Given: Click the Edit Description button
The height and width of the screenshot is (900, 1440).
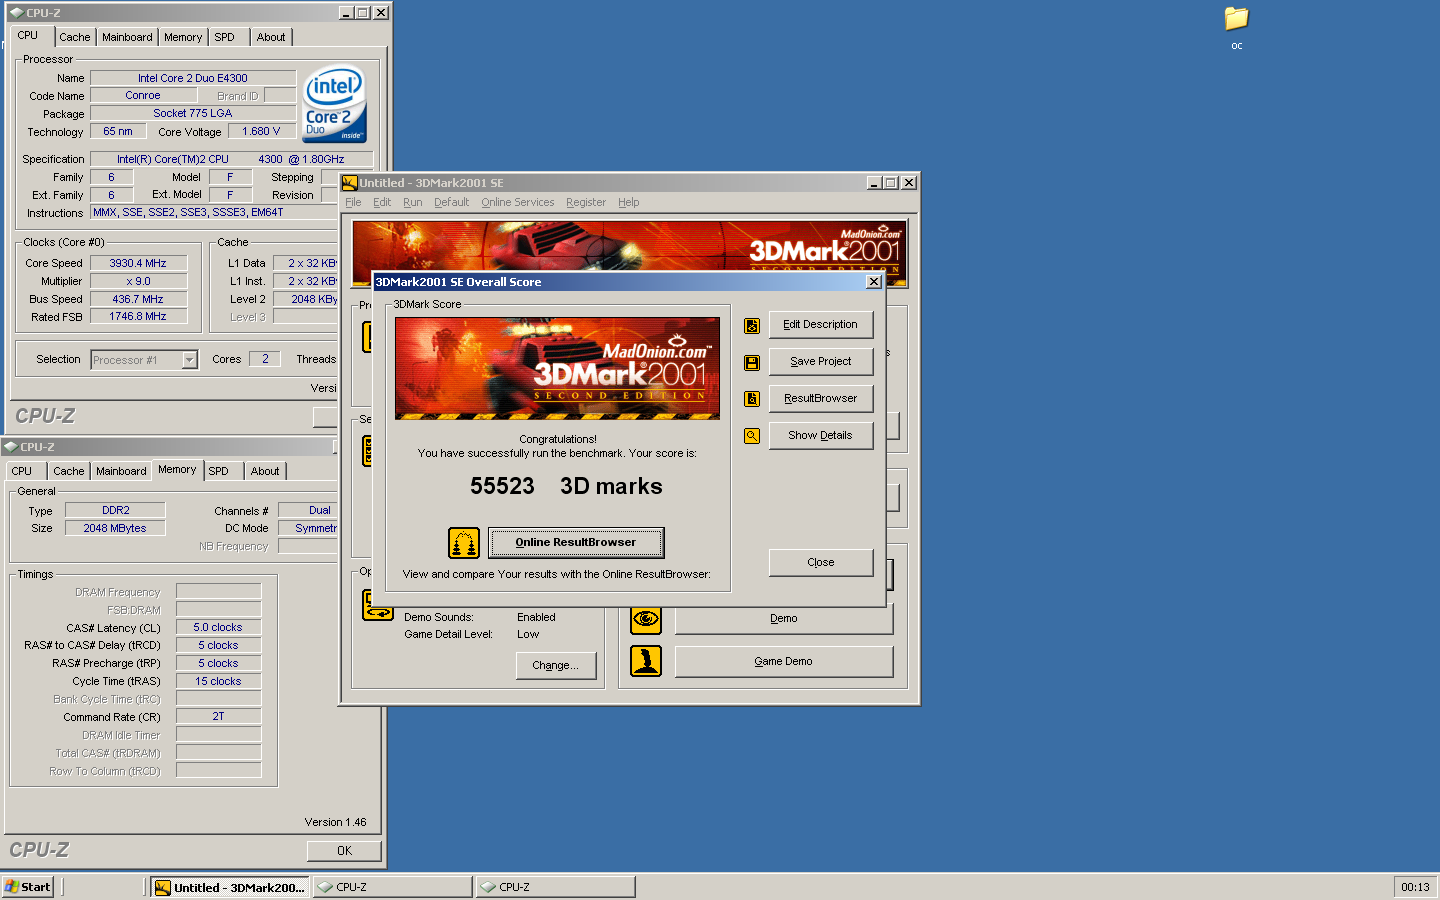Looking at the screenshot, I should (x=821, y=325).
